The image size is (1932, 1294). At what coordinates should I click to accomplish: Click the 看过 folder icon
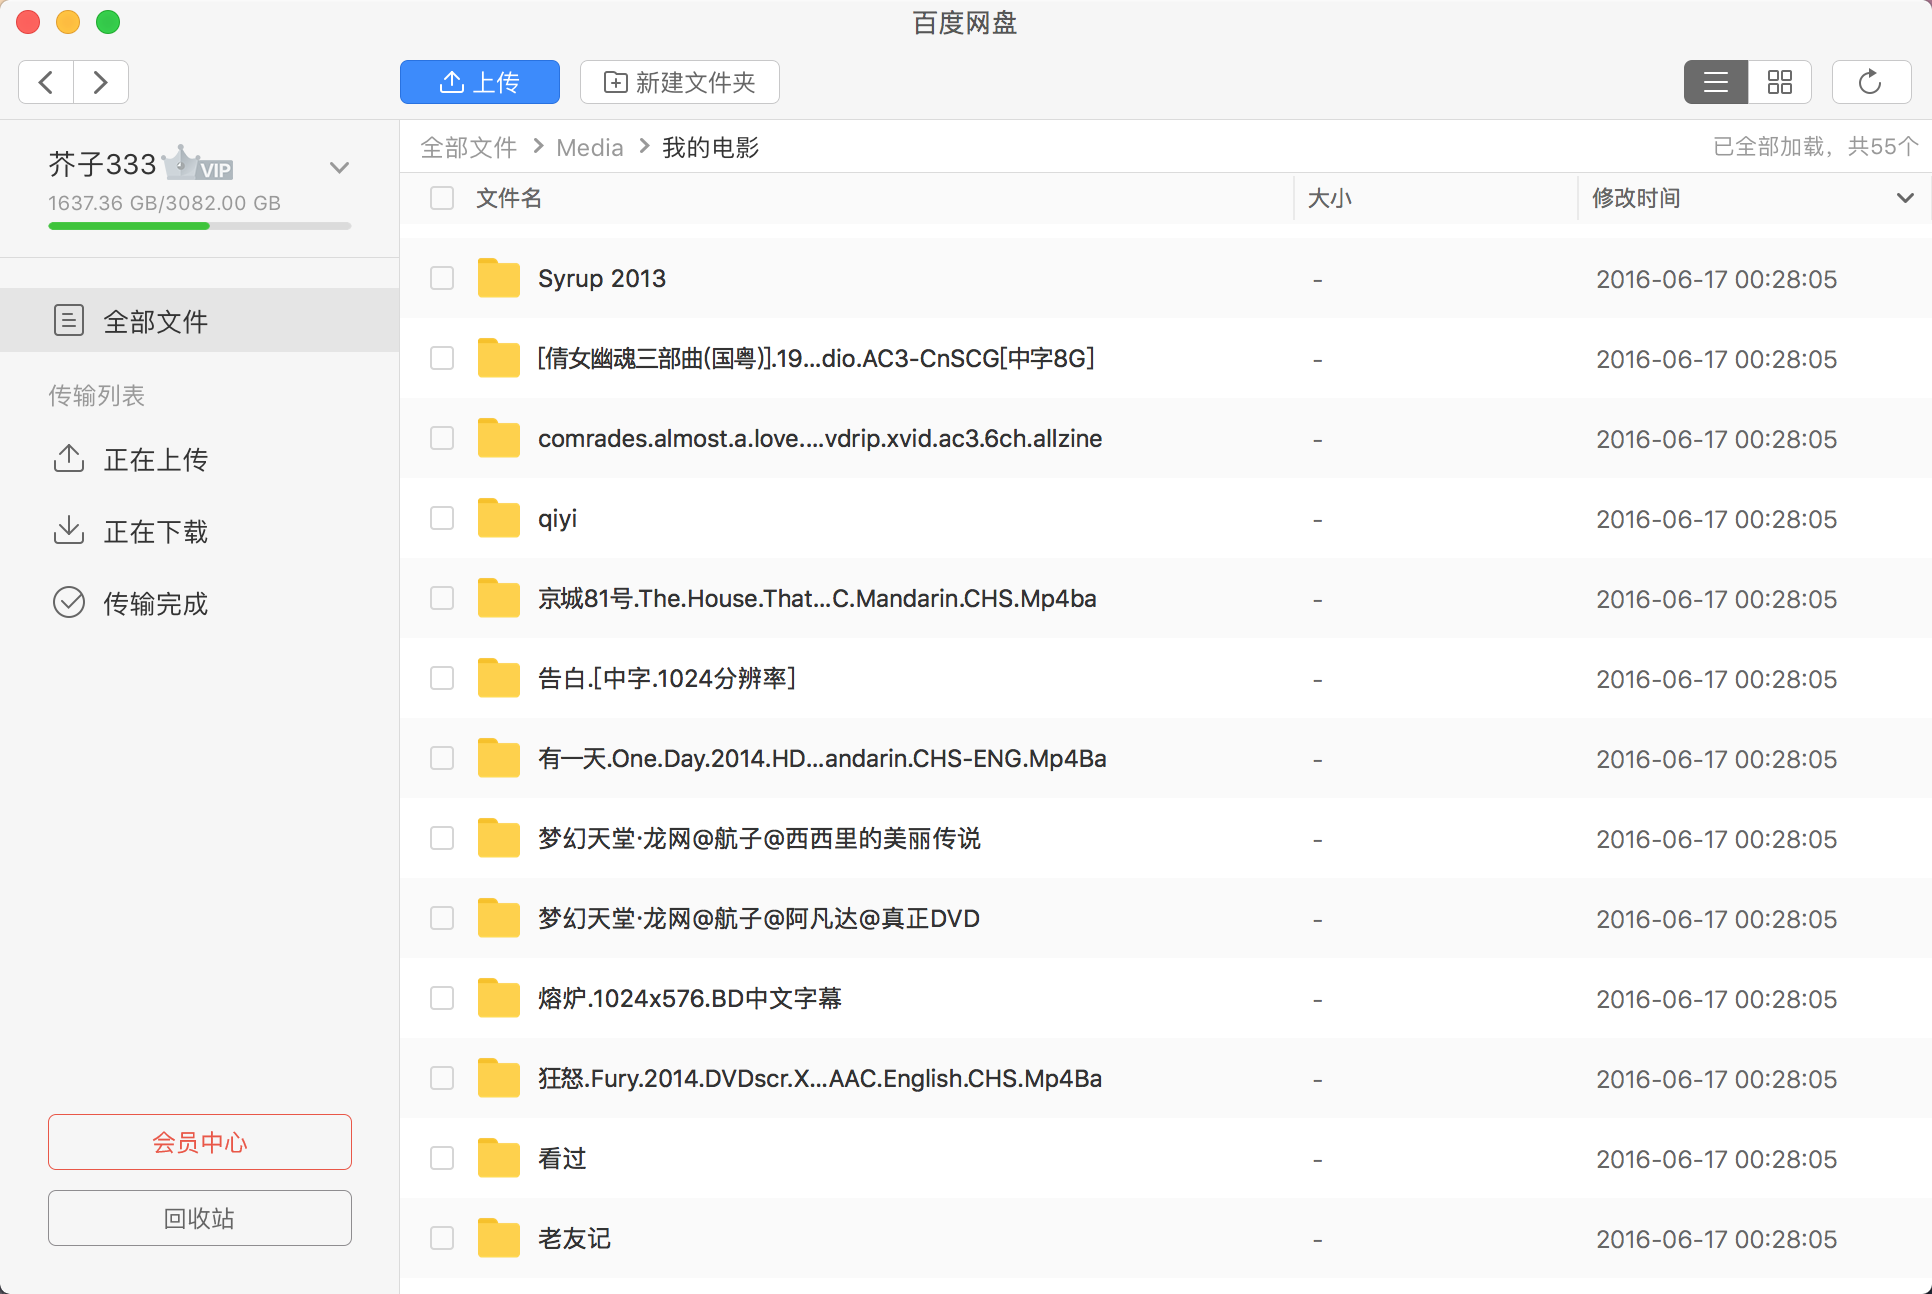click(x=498, y=1158)
